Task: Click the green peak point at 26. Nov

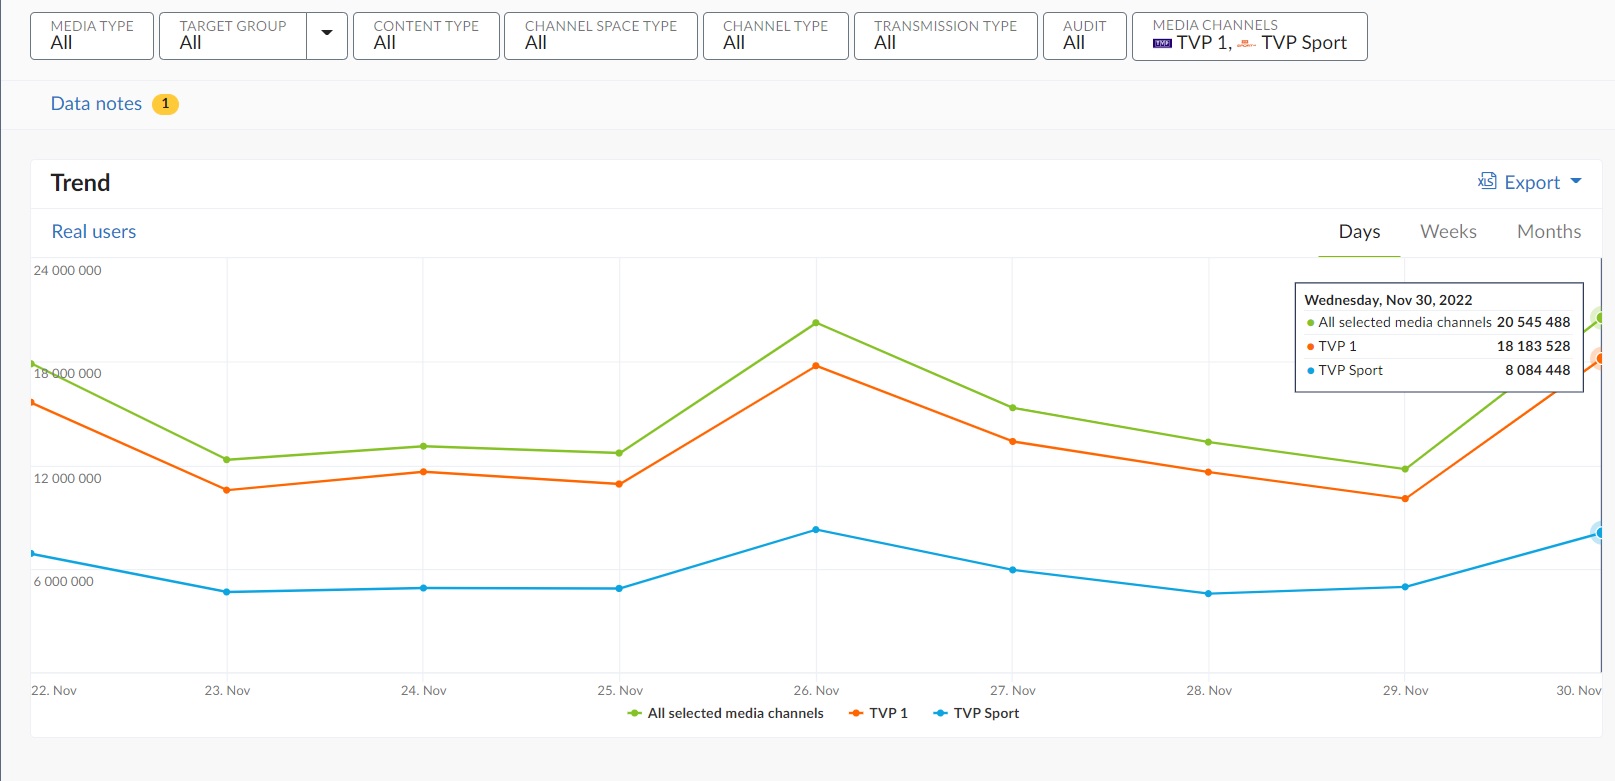Action: tap(816, 323)
